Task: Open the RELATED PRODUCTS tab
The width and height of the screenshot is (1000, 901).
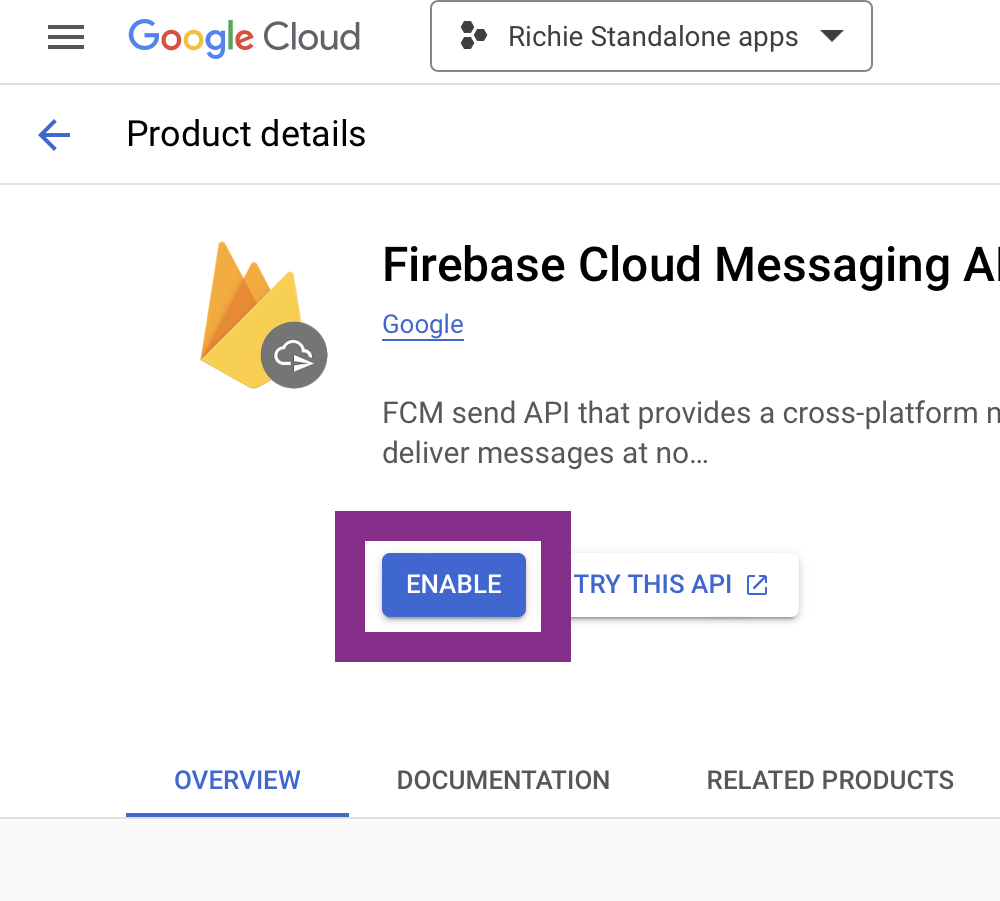Action: (830, 780)
